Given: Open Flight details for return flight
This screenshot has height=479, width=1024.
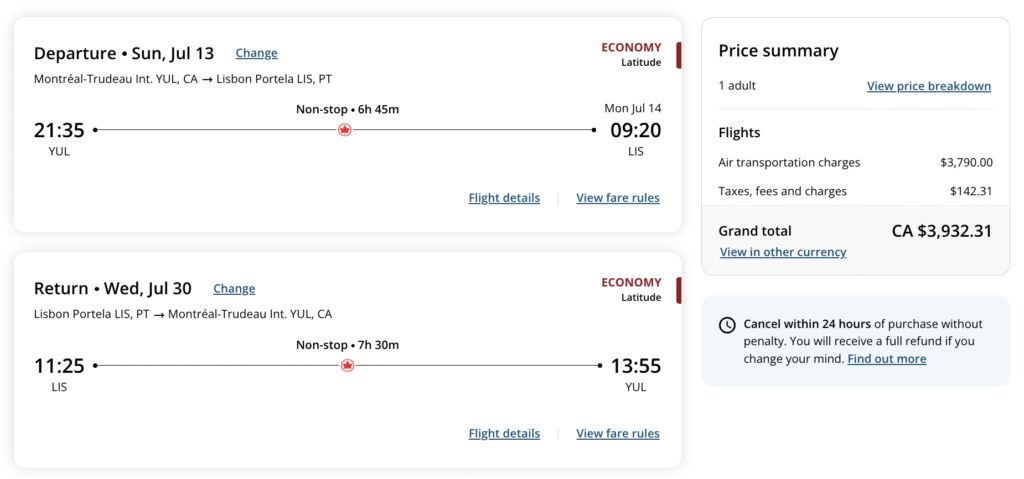Looking at the screenshot, I should coord(504,434).
